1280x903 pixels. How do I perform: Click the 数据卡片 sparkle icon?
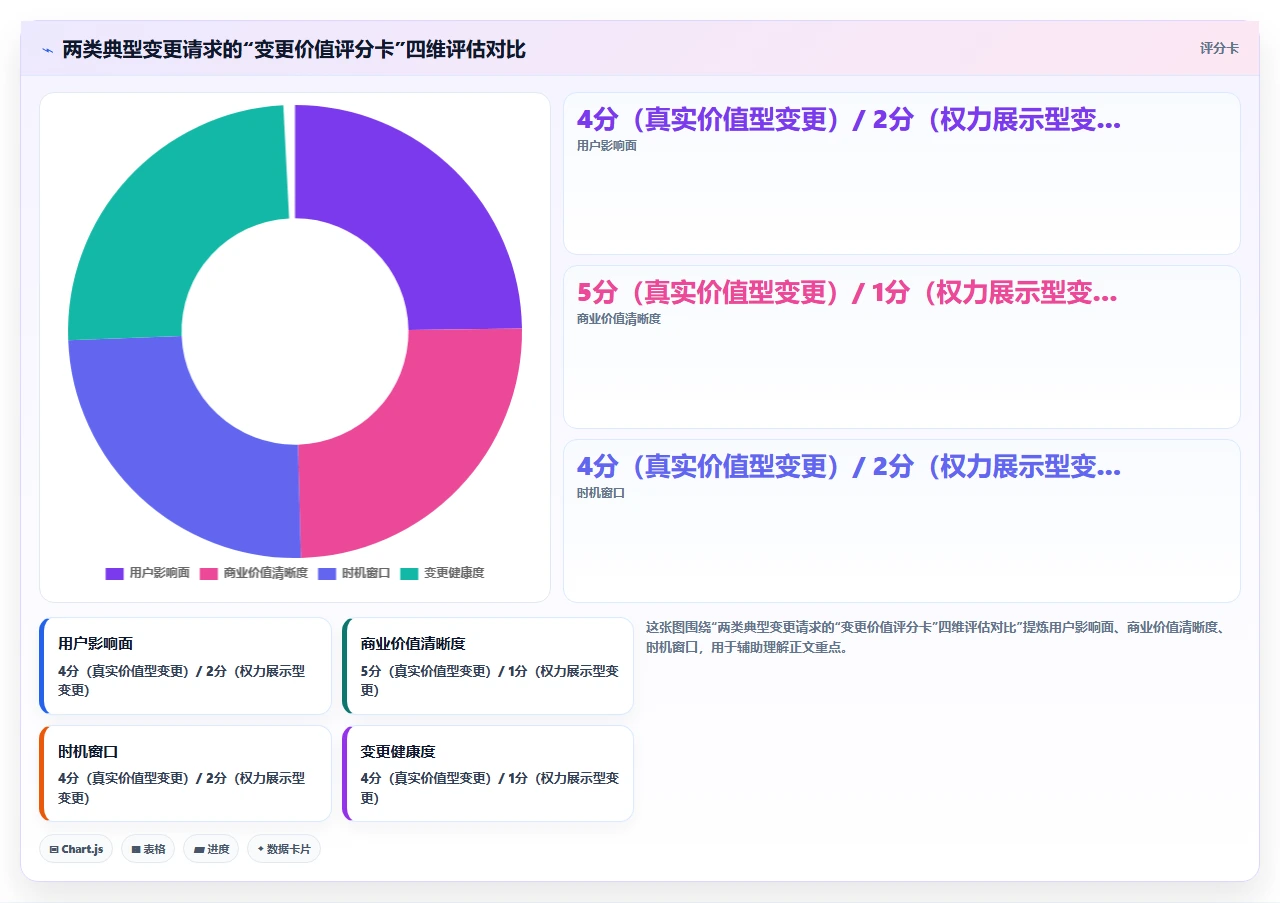(261, 849)
